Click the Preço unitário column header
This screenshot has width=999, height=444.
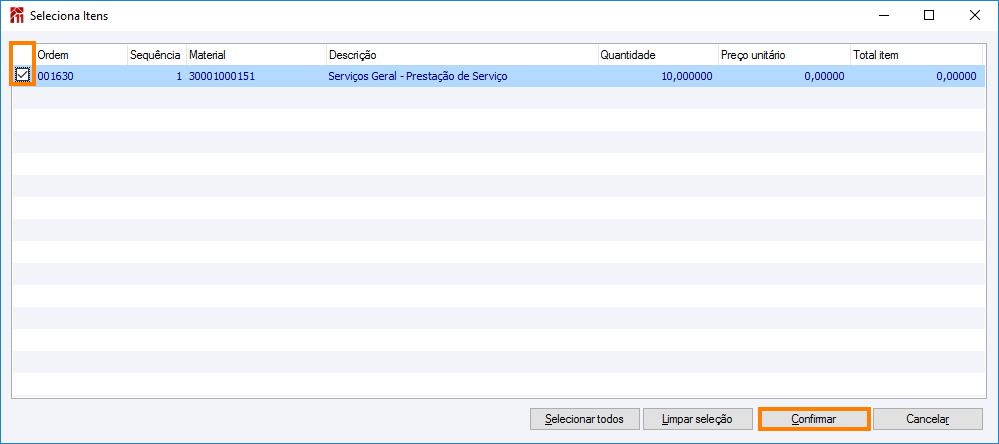(x=783, y=54)
